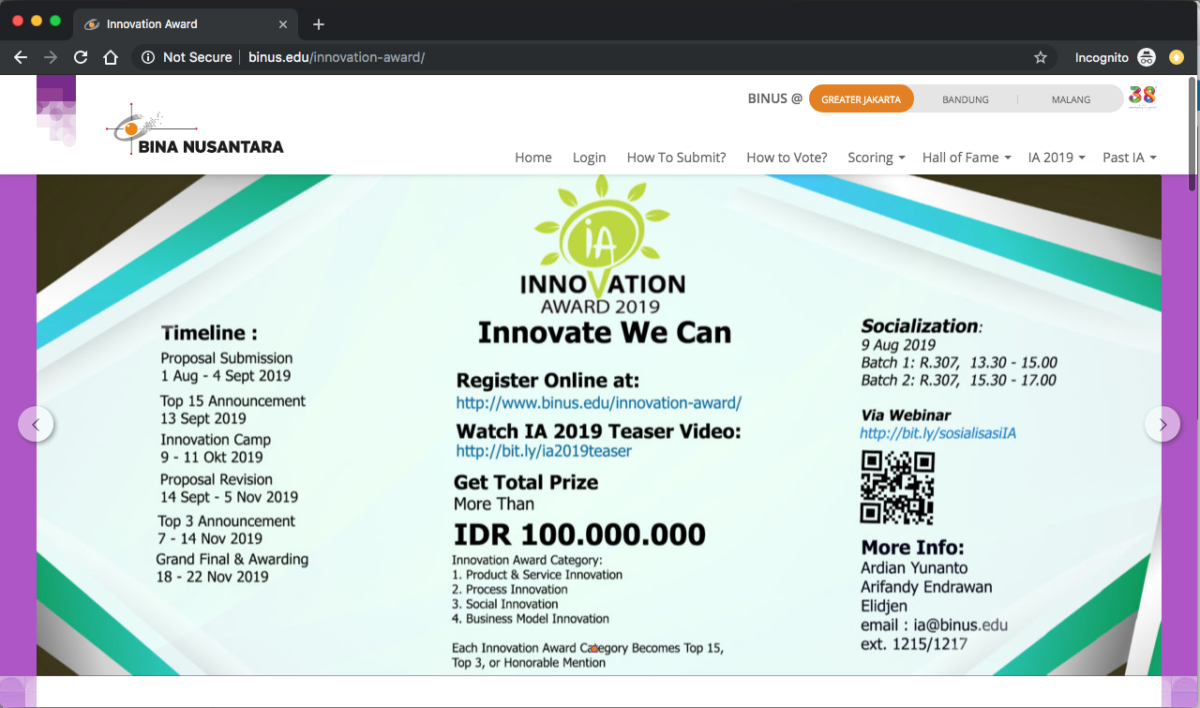Select the Innovation Award browser tab

click(186, 24)
